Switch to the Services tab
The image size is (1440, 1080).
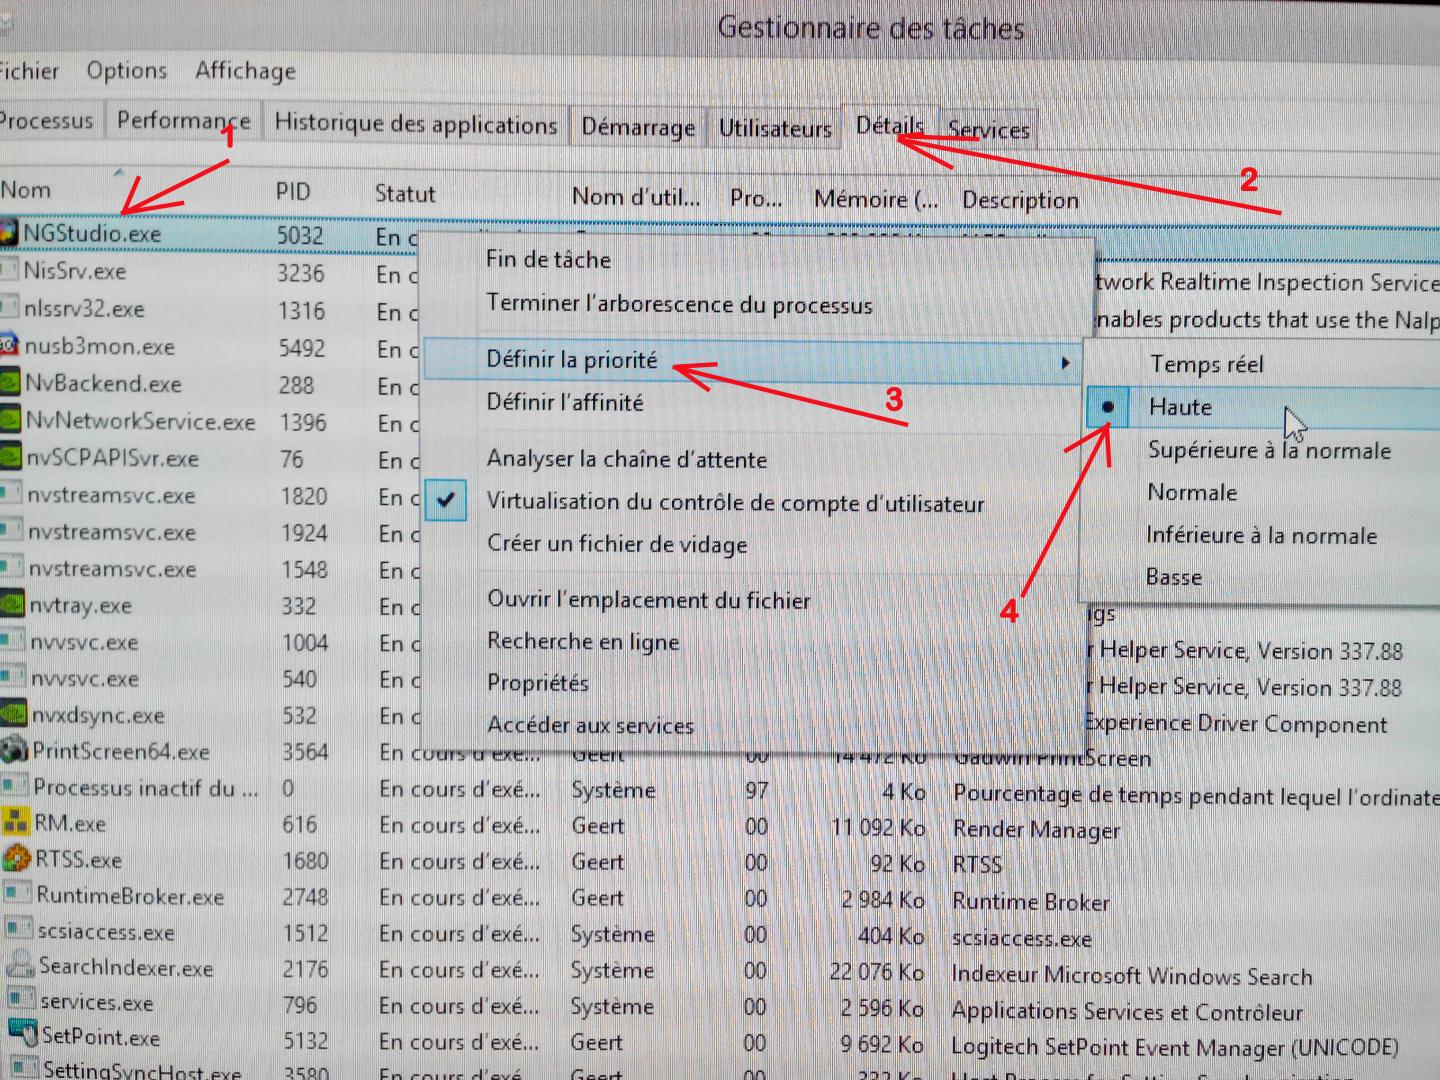[x=988, y=130]
